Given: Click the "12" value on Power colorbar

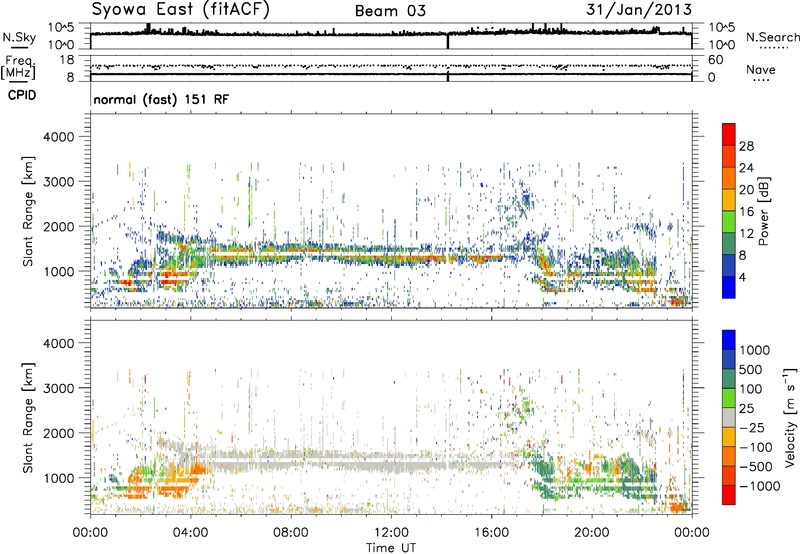Looking at the screenshot, I should 746,234.
